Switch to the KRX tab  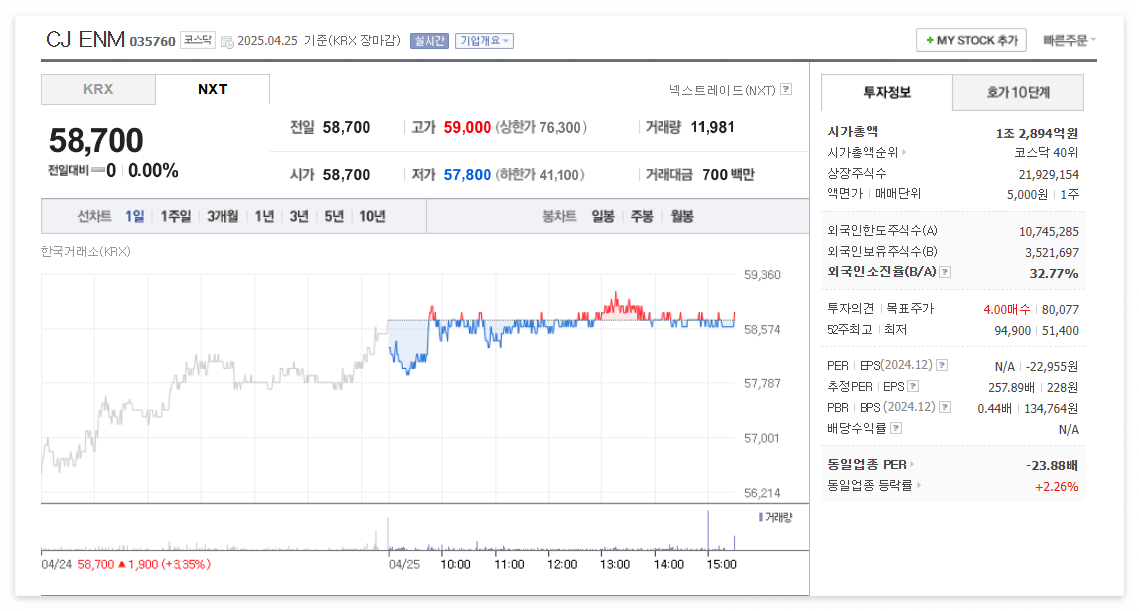[x=98, y=89]
